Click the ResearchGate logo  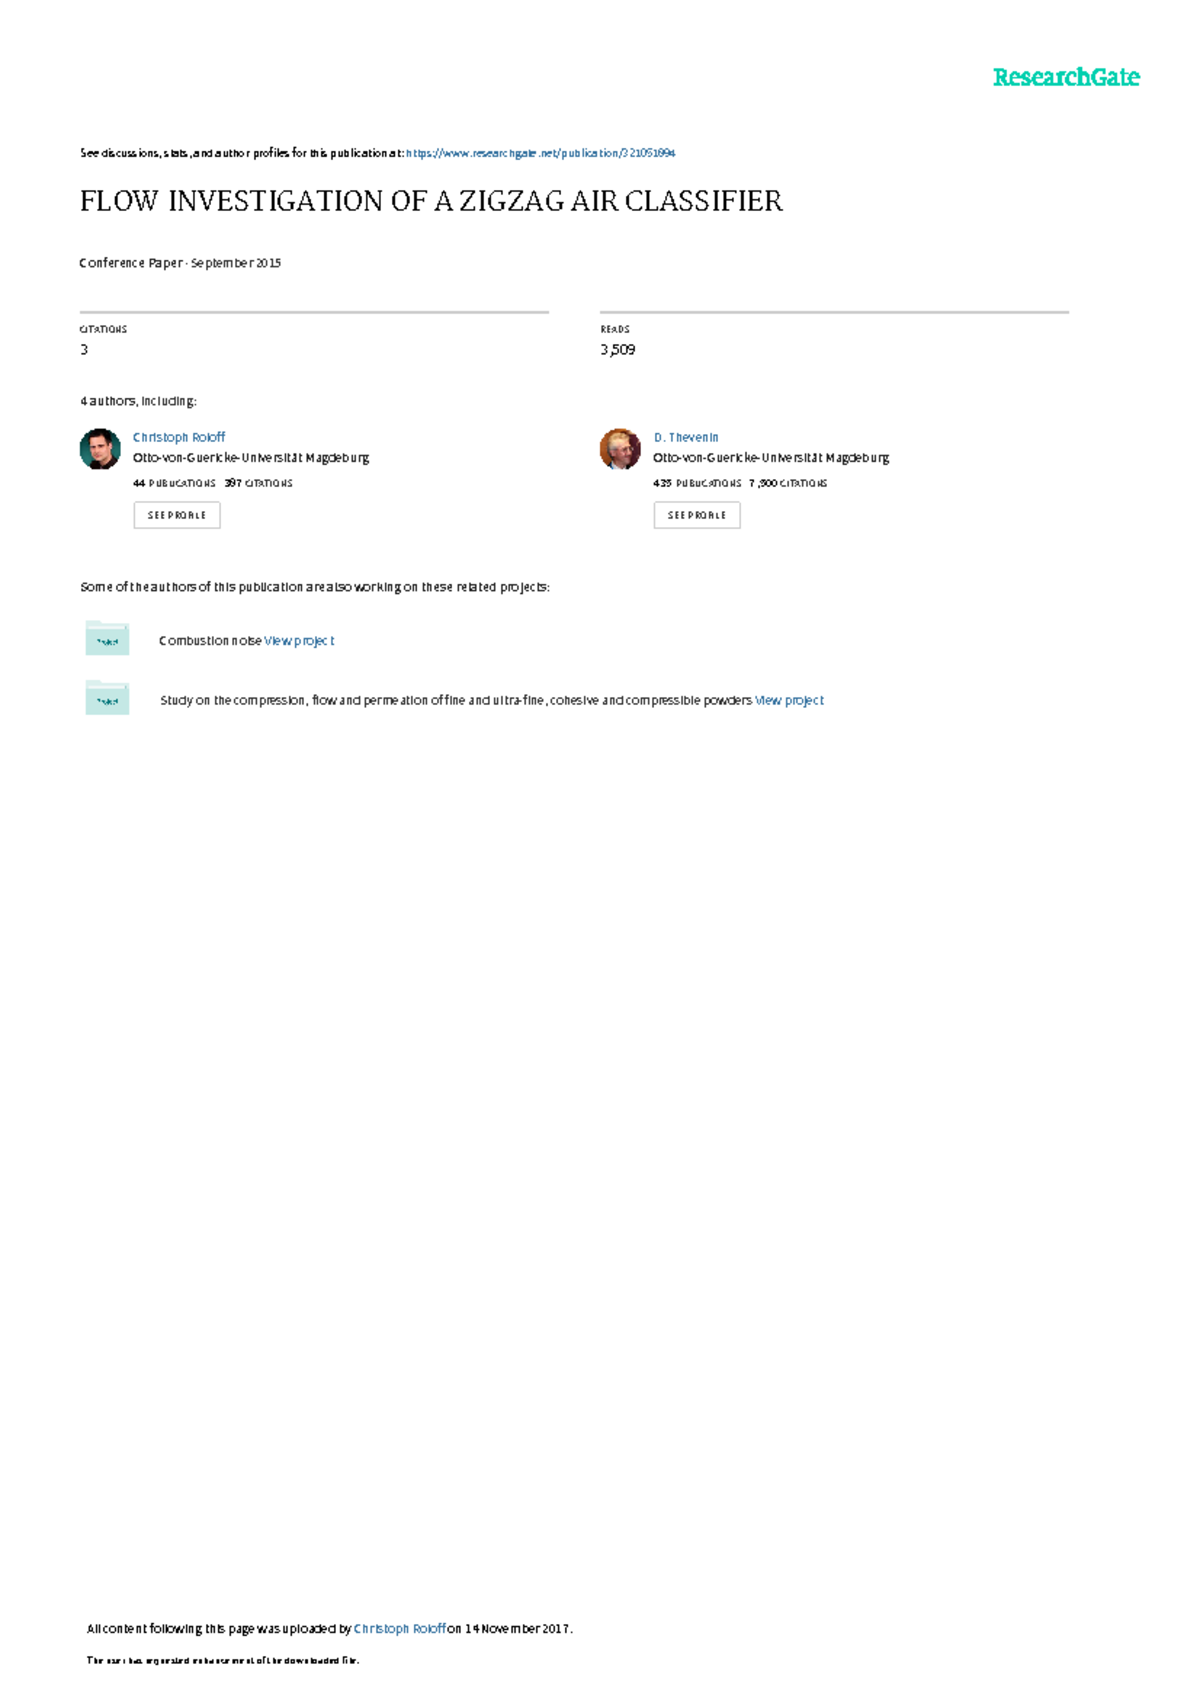(1066, 78)
